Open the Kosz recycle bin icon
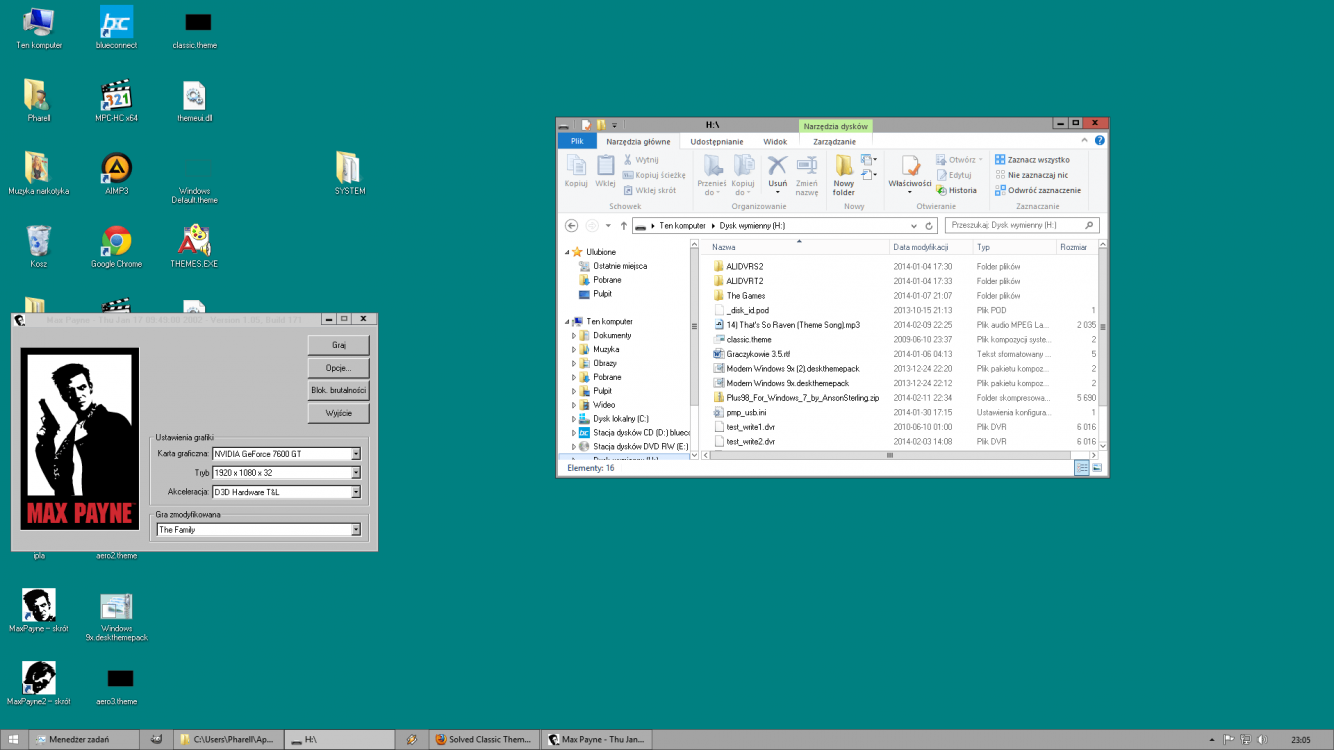This screenshot has height=750, width=1334. pos(38,247)
